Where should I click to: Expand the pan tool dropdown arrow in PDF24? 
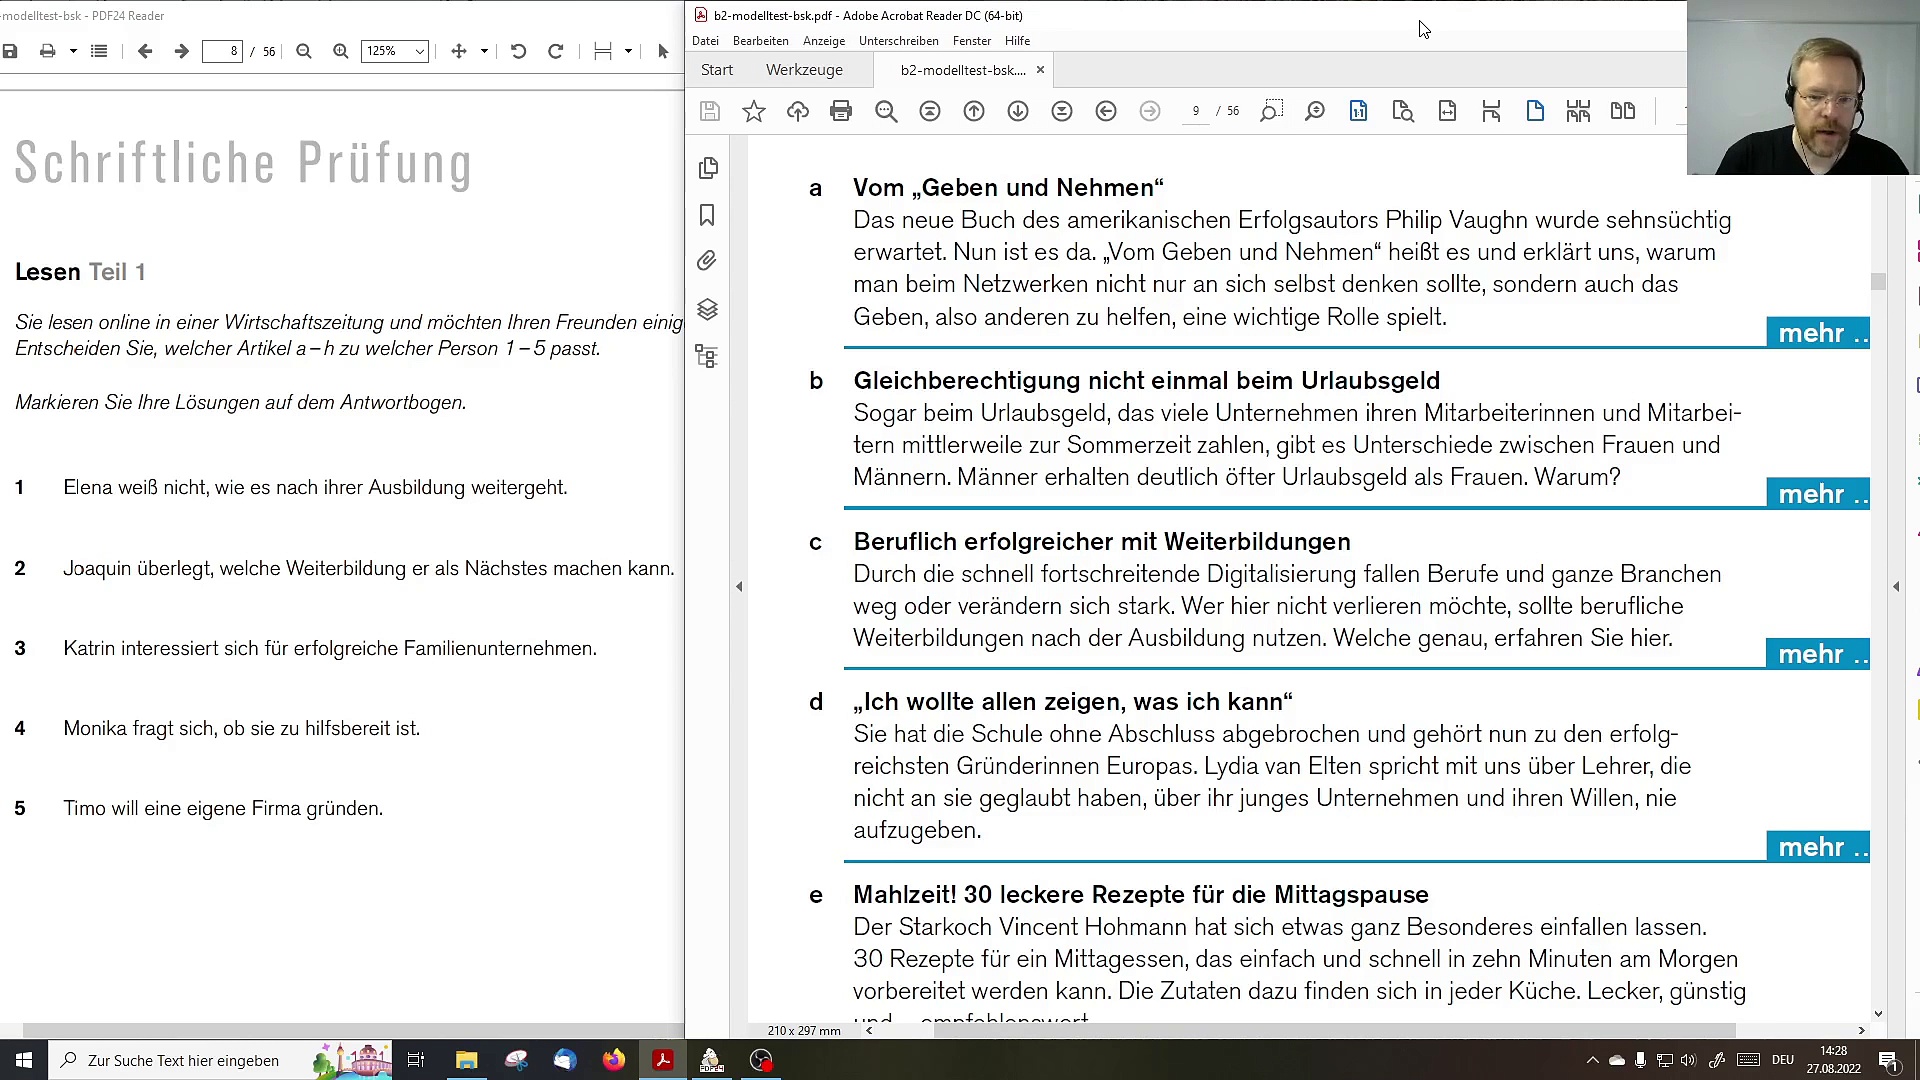(x=484, y=51)
